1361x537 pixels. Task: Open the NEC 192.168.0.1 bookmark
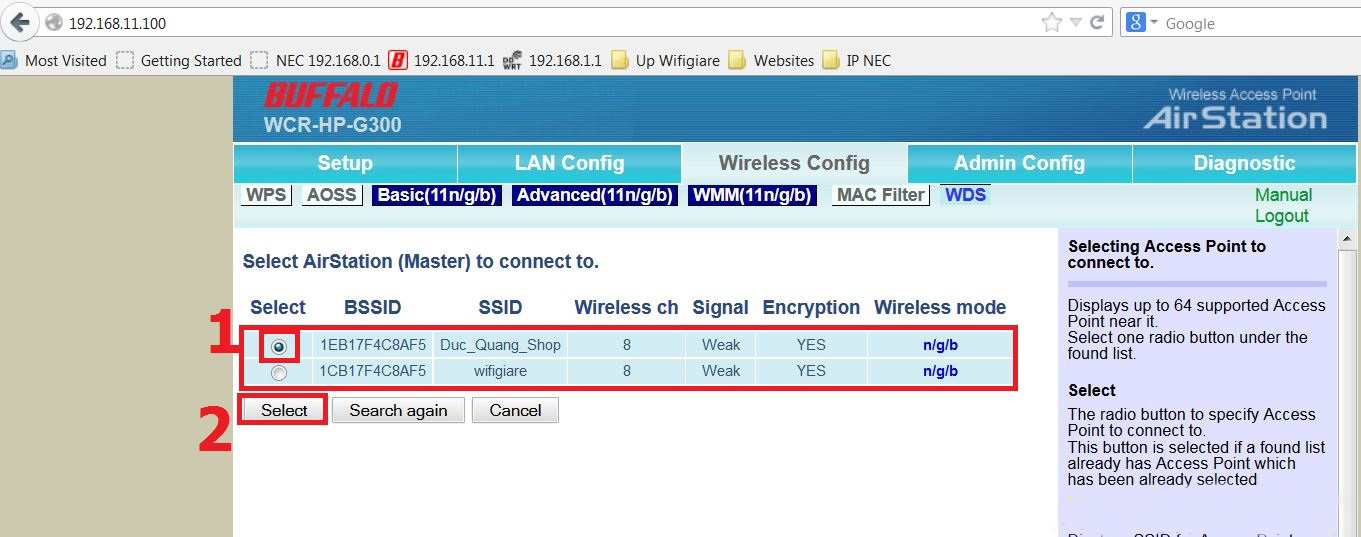tap(316, 60)
